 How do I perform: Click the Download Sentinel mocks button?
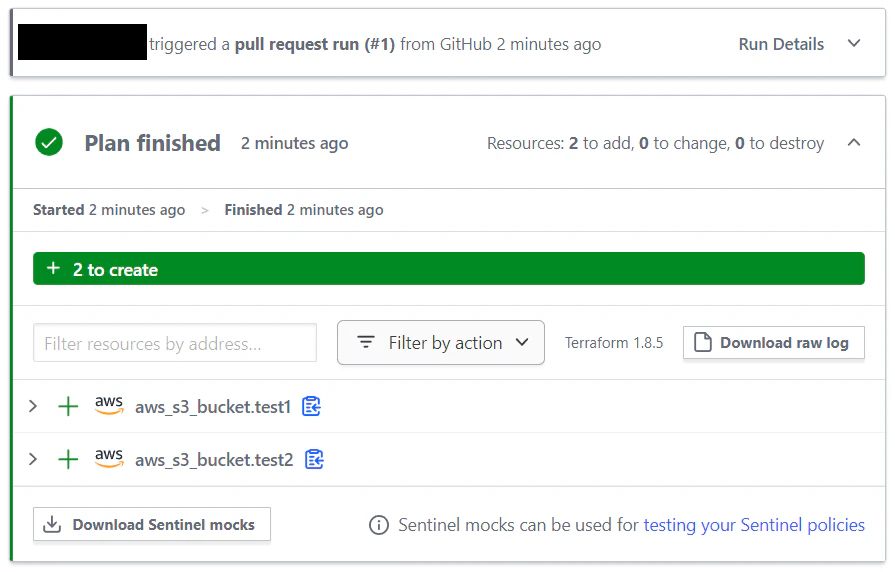click(x=152, y=524)
